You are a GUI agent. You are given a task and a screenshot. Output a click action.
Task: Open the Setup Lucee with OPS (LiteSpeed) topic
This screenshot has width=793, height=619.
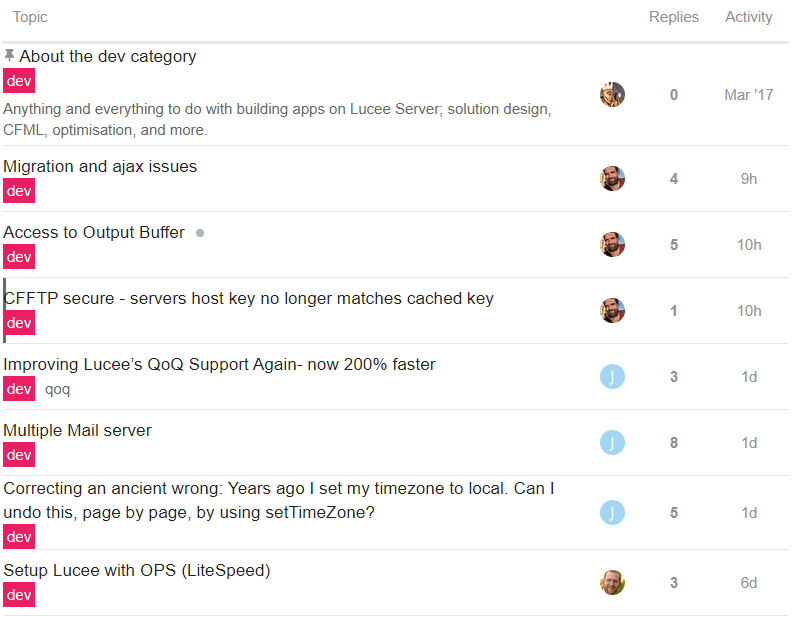137,570
